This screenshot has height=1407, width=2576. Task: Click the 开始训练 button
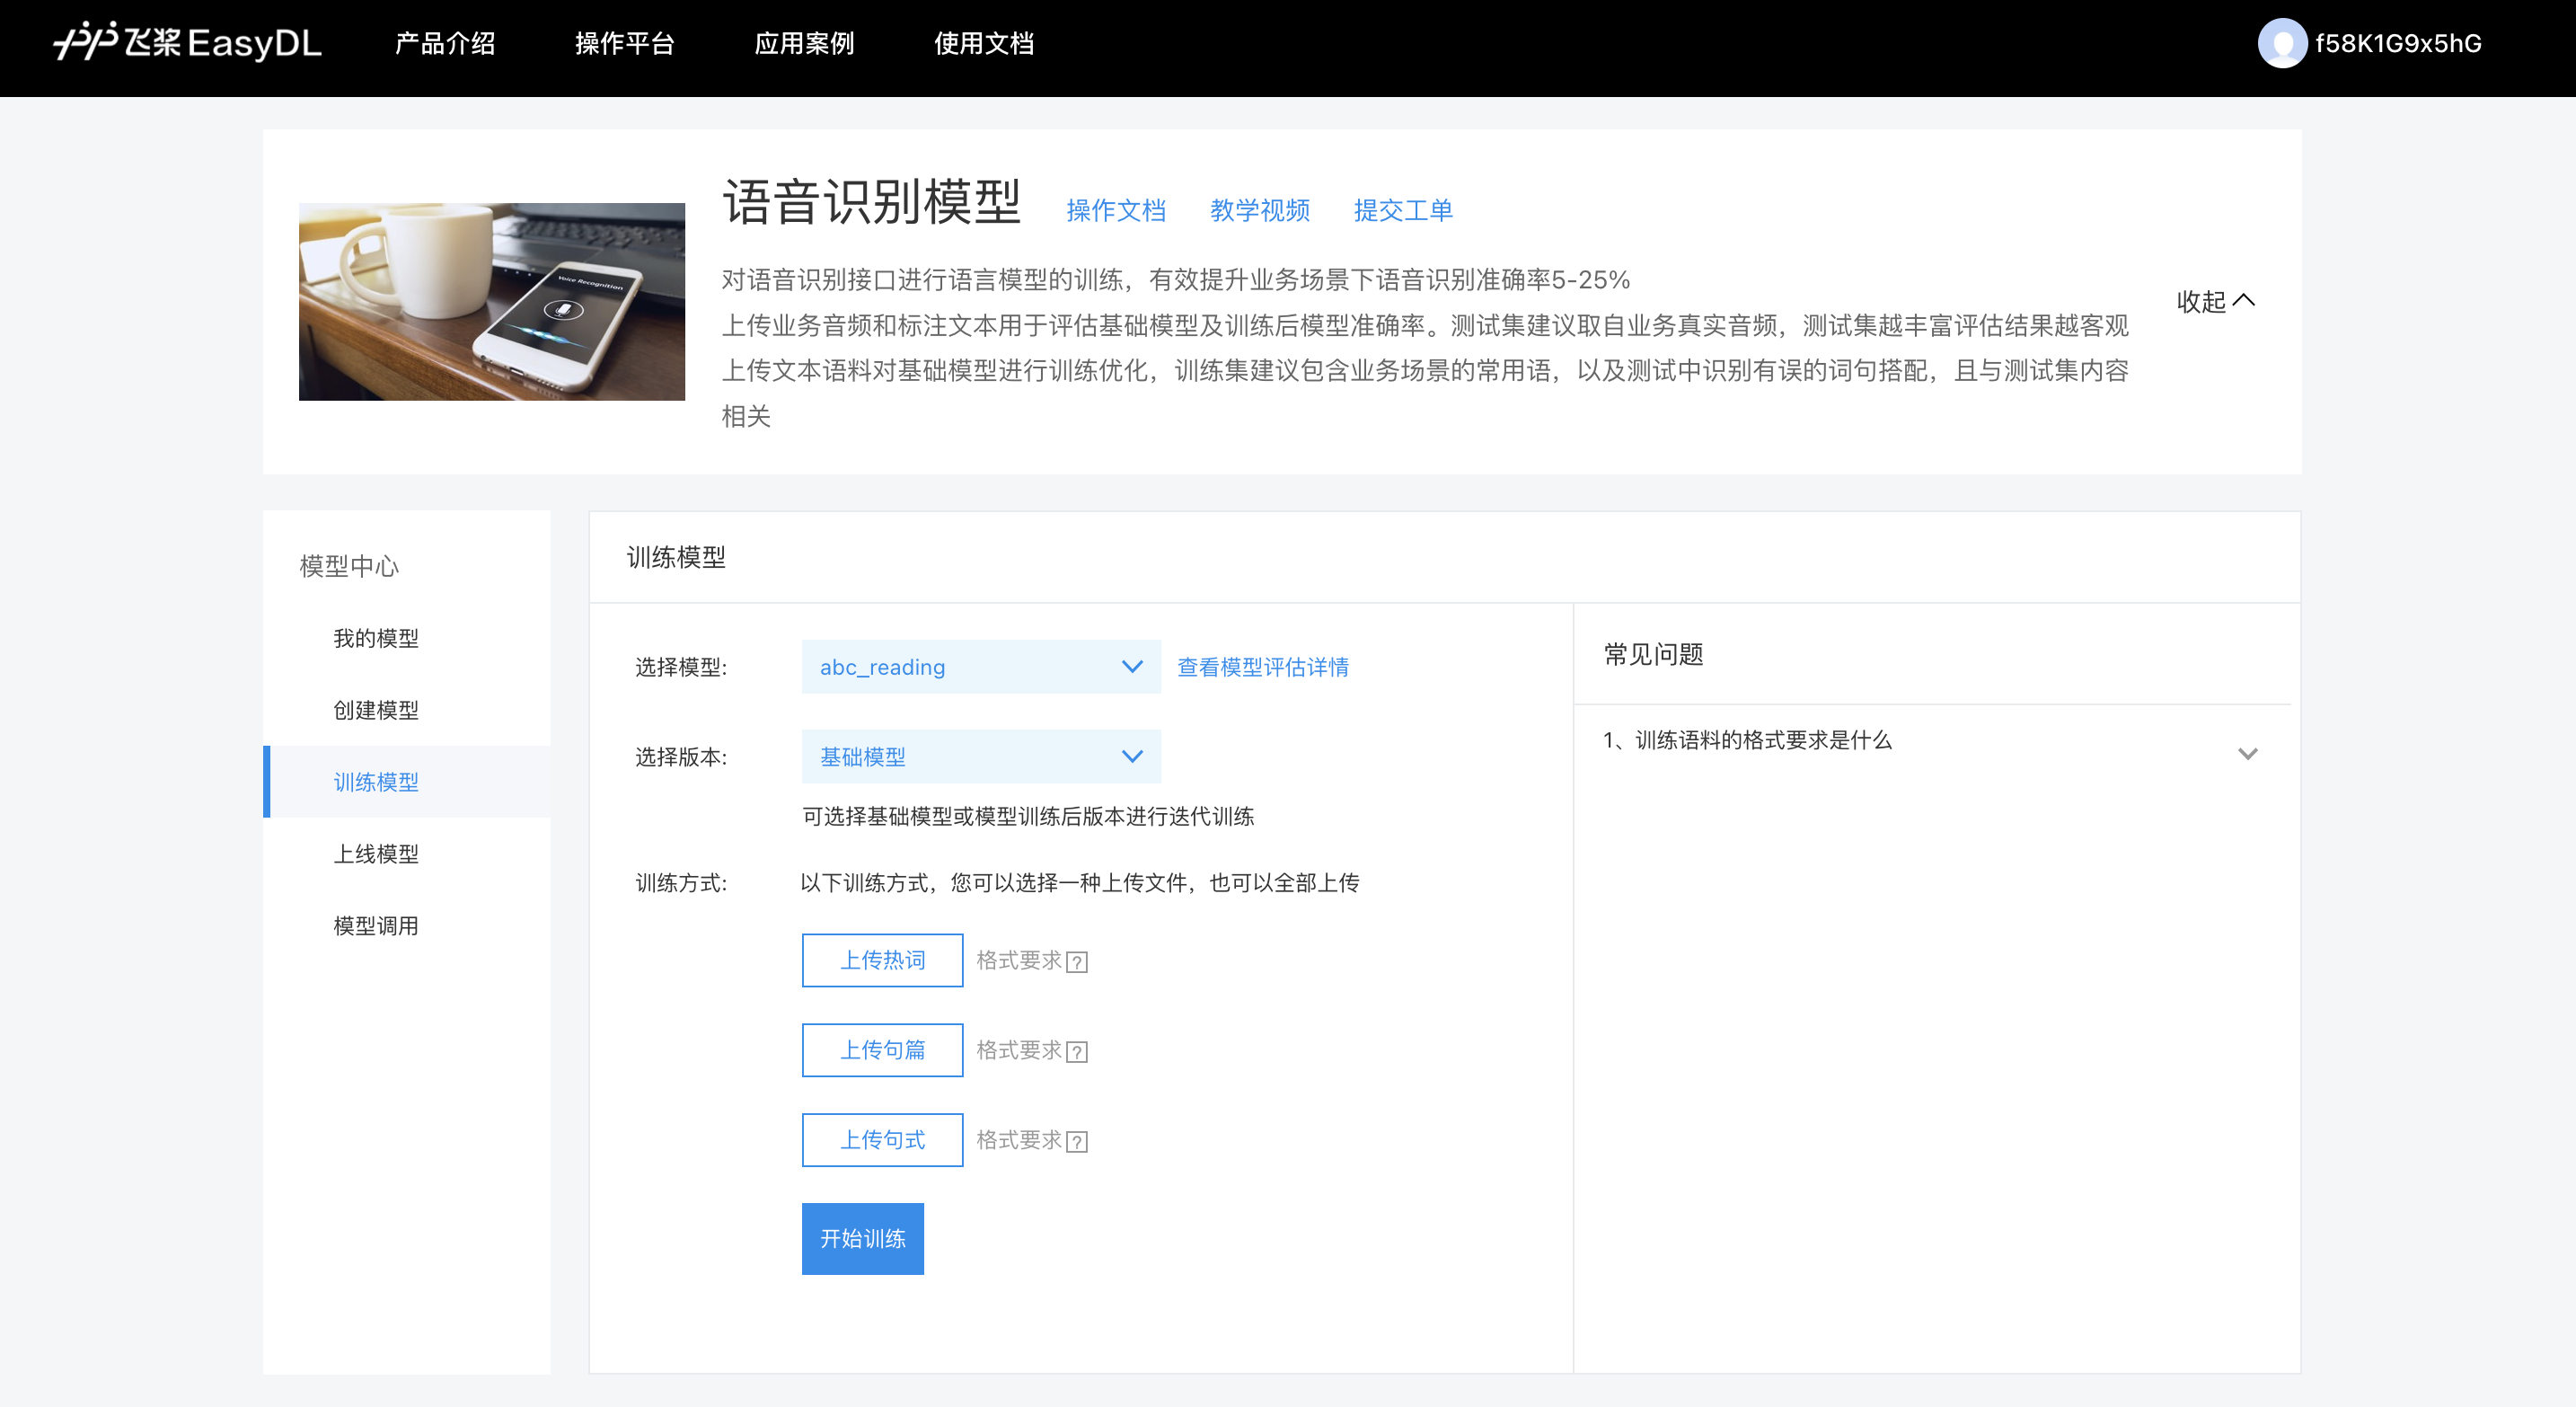[x=863, y=1239]
